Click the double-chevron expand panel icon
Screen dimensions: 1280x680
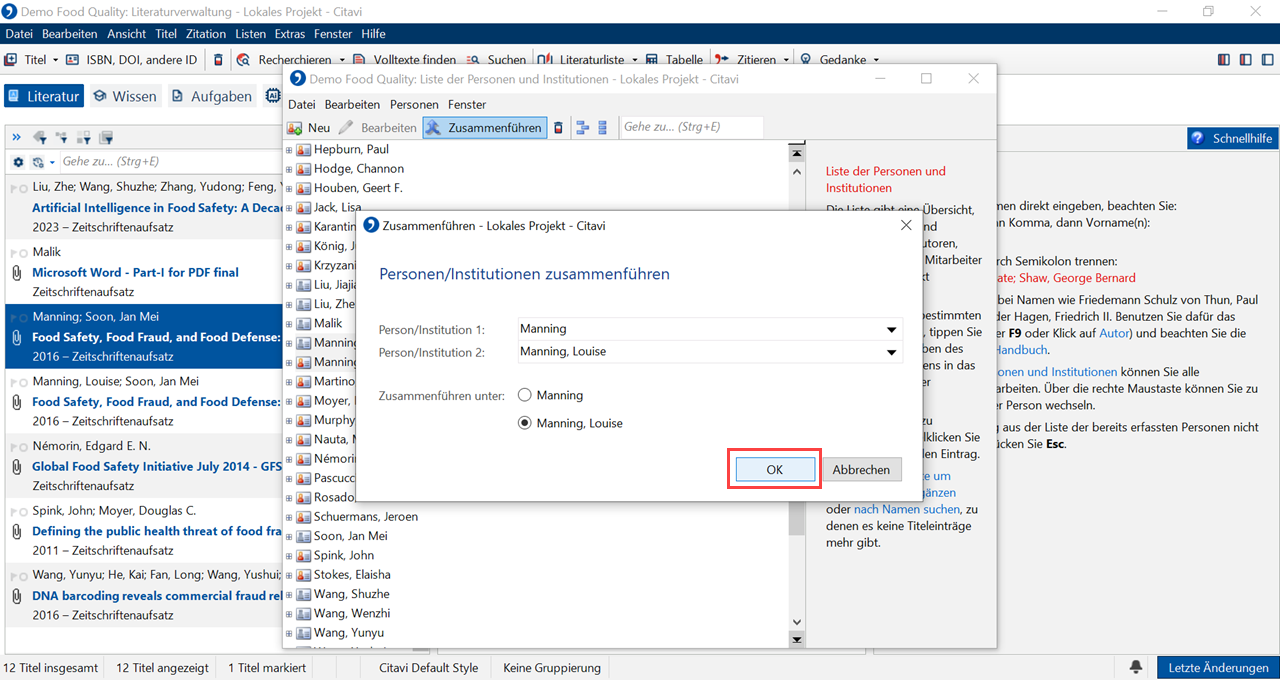click(x=17, y=137)
